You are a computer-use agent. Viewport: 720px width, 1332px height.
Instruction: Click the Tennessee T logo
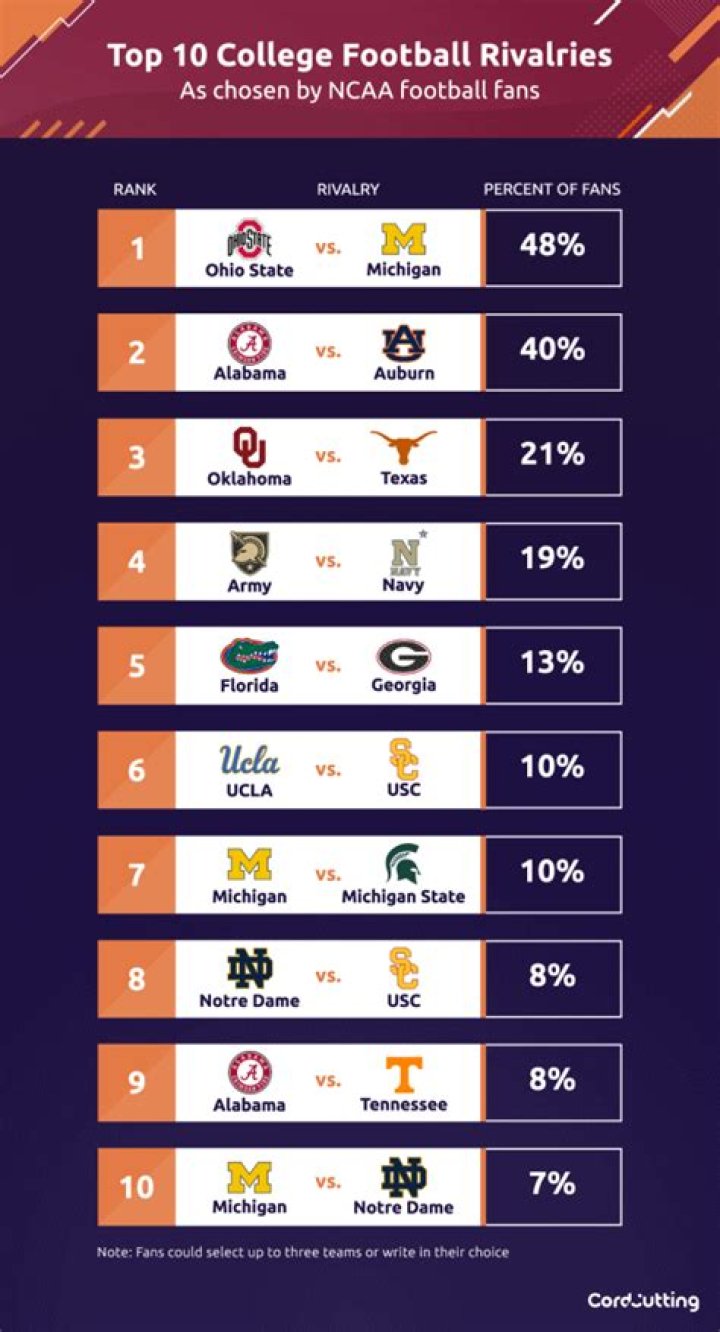403,1074
